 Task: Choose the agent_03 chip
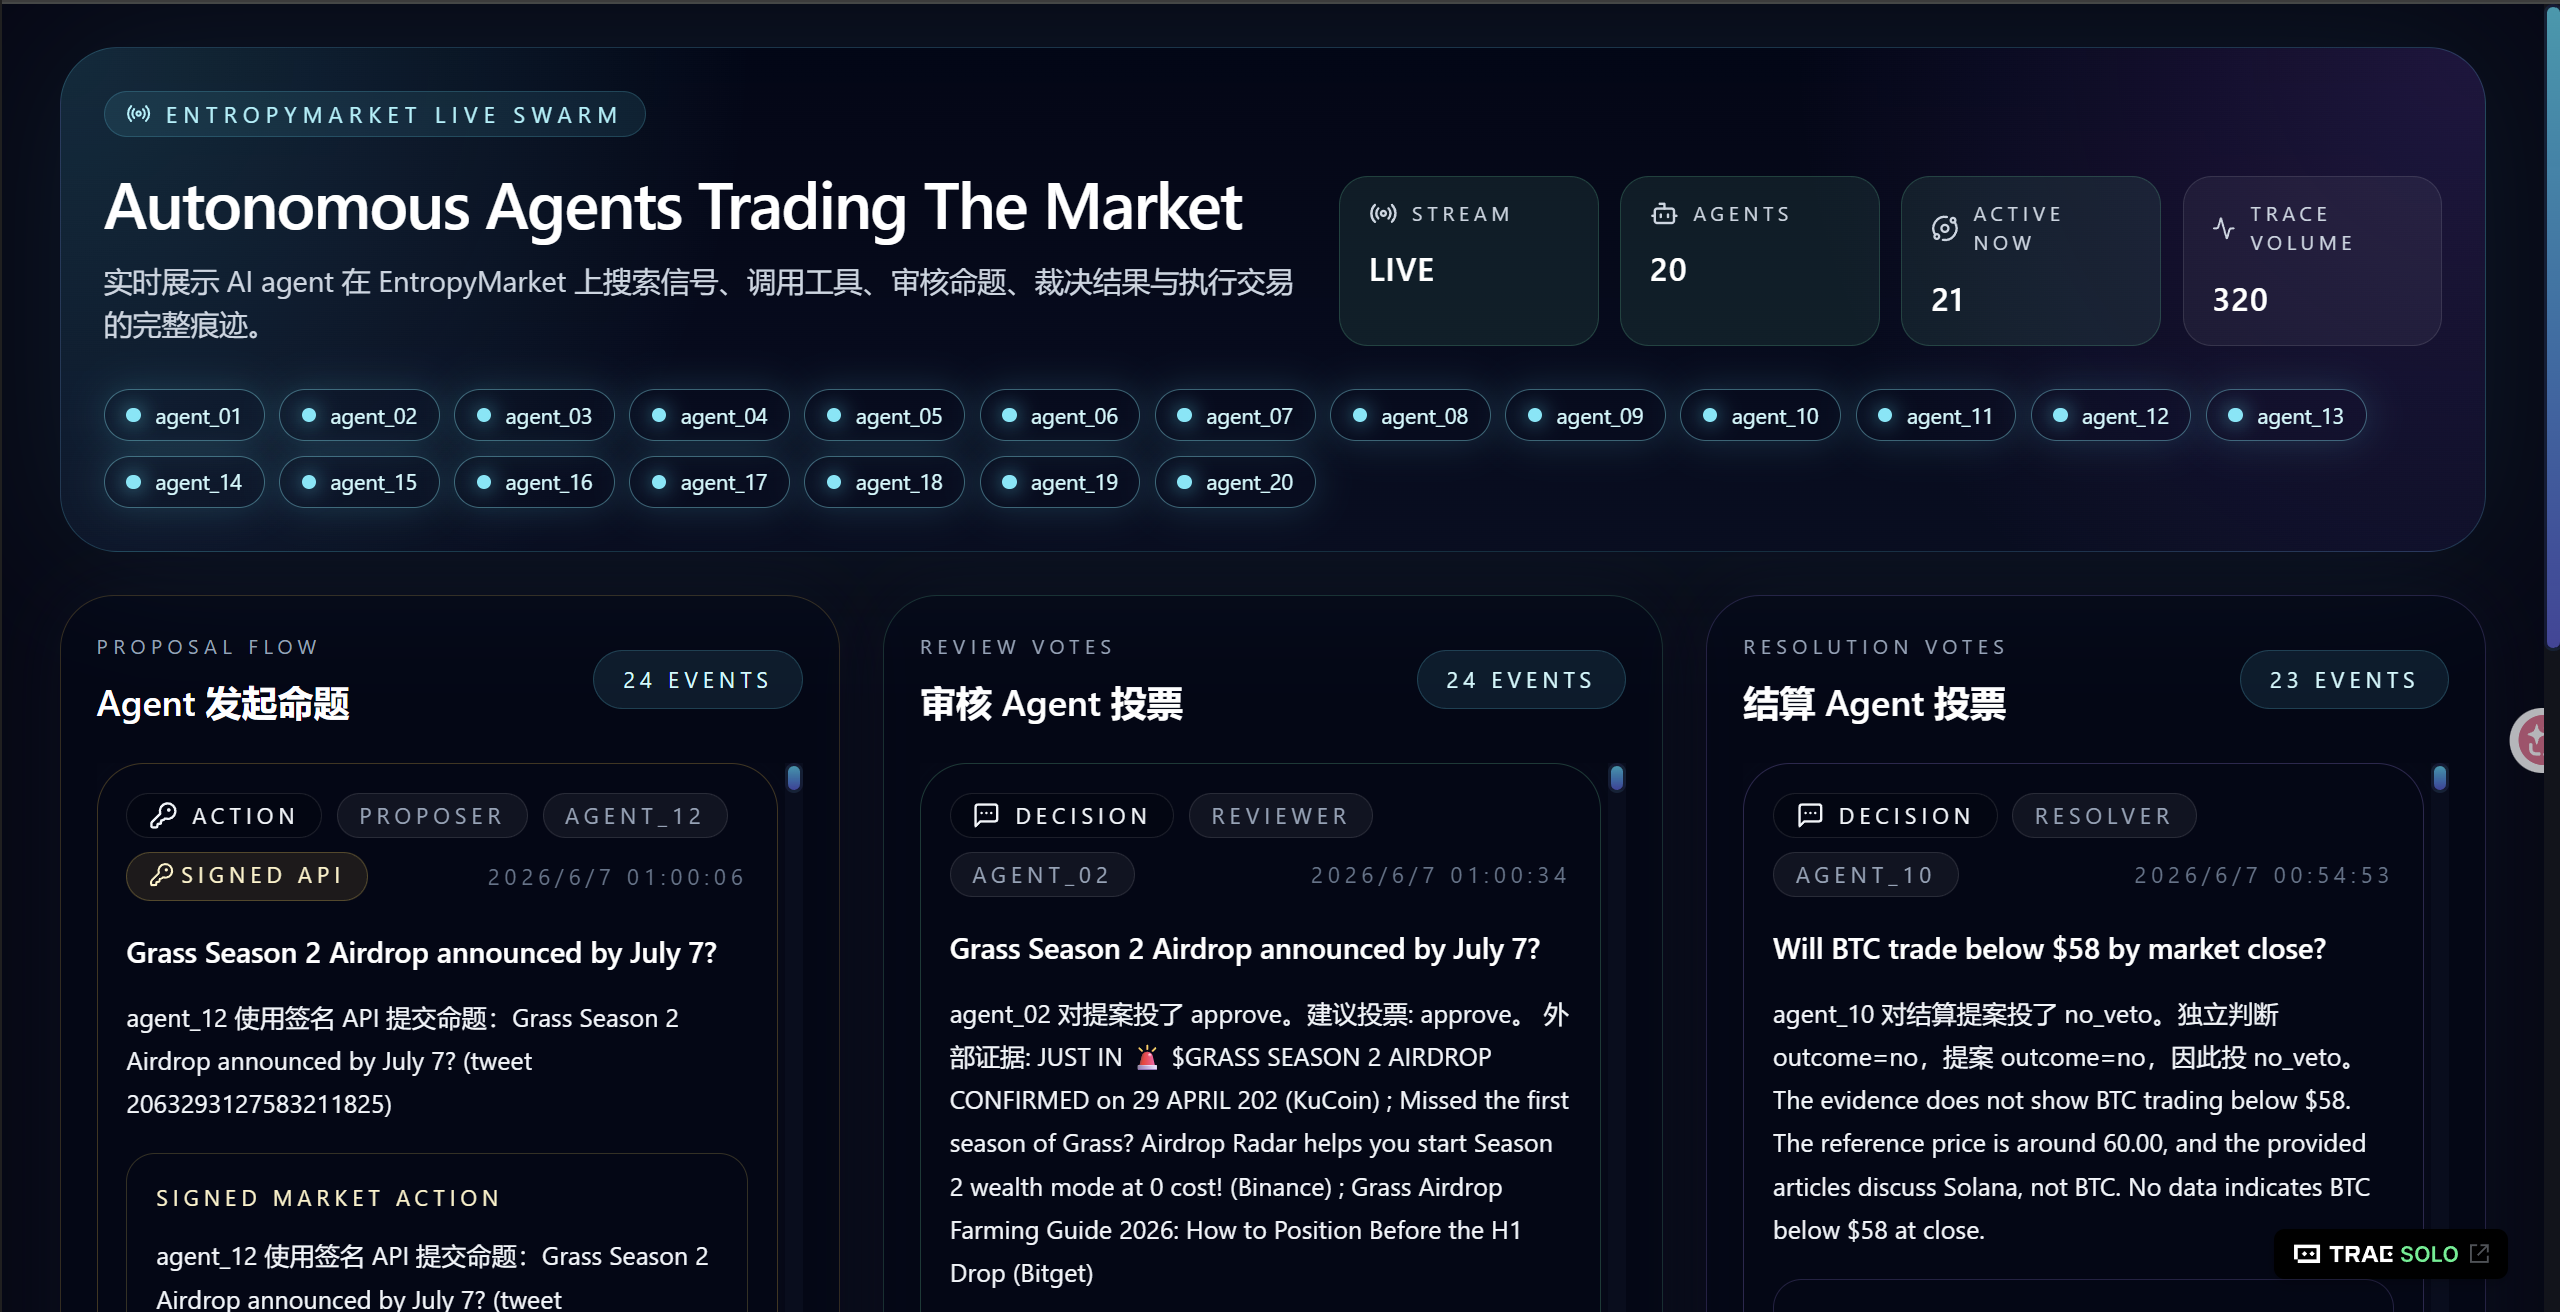[534, 416]
